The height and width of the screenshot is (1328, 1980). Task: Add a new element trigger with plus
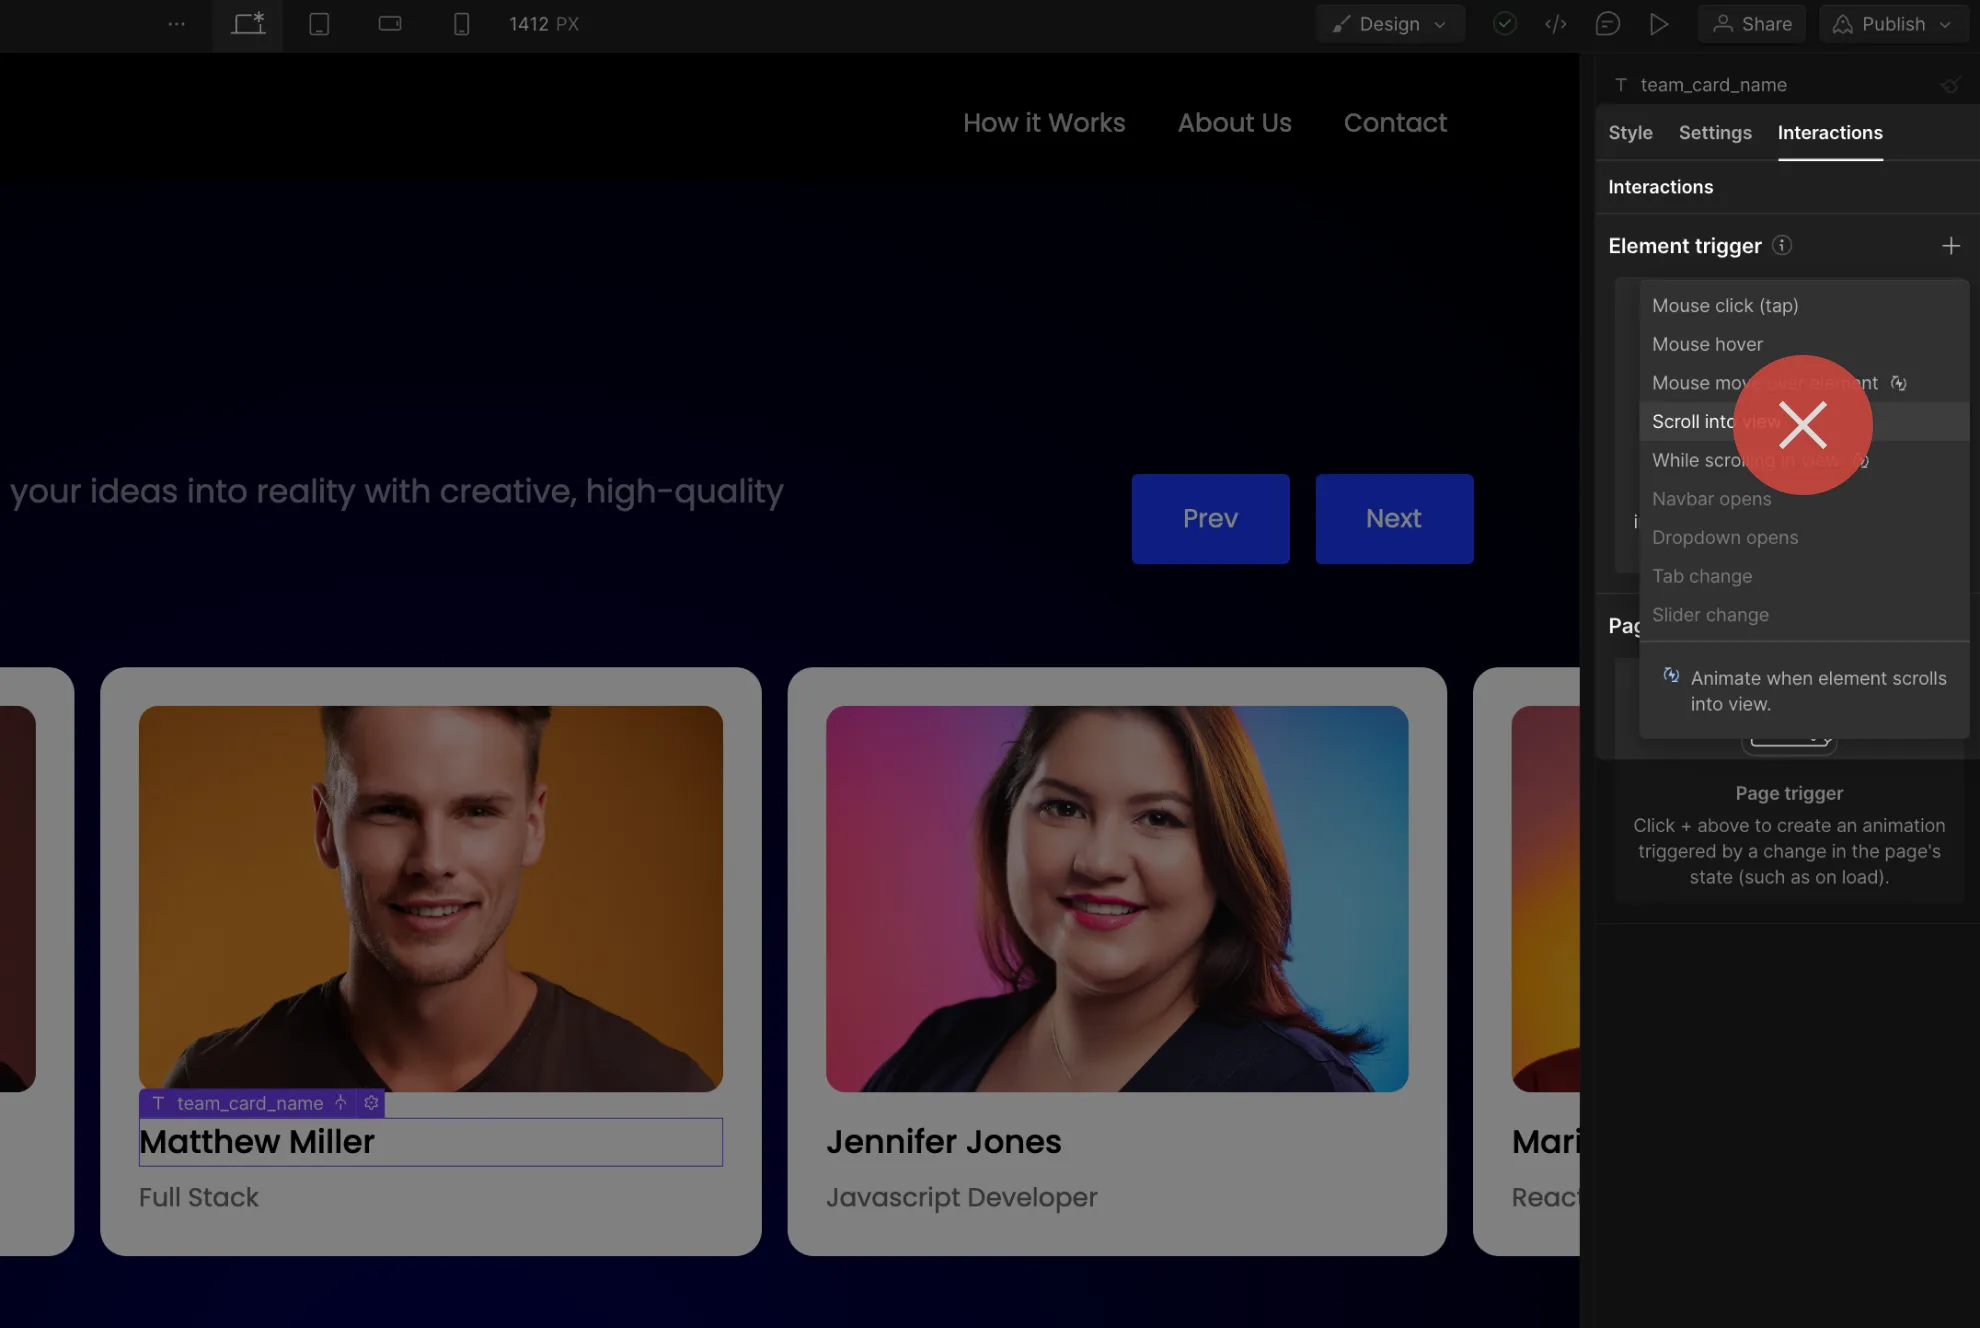click(1951, 246)
